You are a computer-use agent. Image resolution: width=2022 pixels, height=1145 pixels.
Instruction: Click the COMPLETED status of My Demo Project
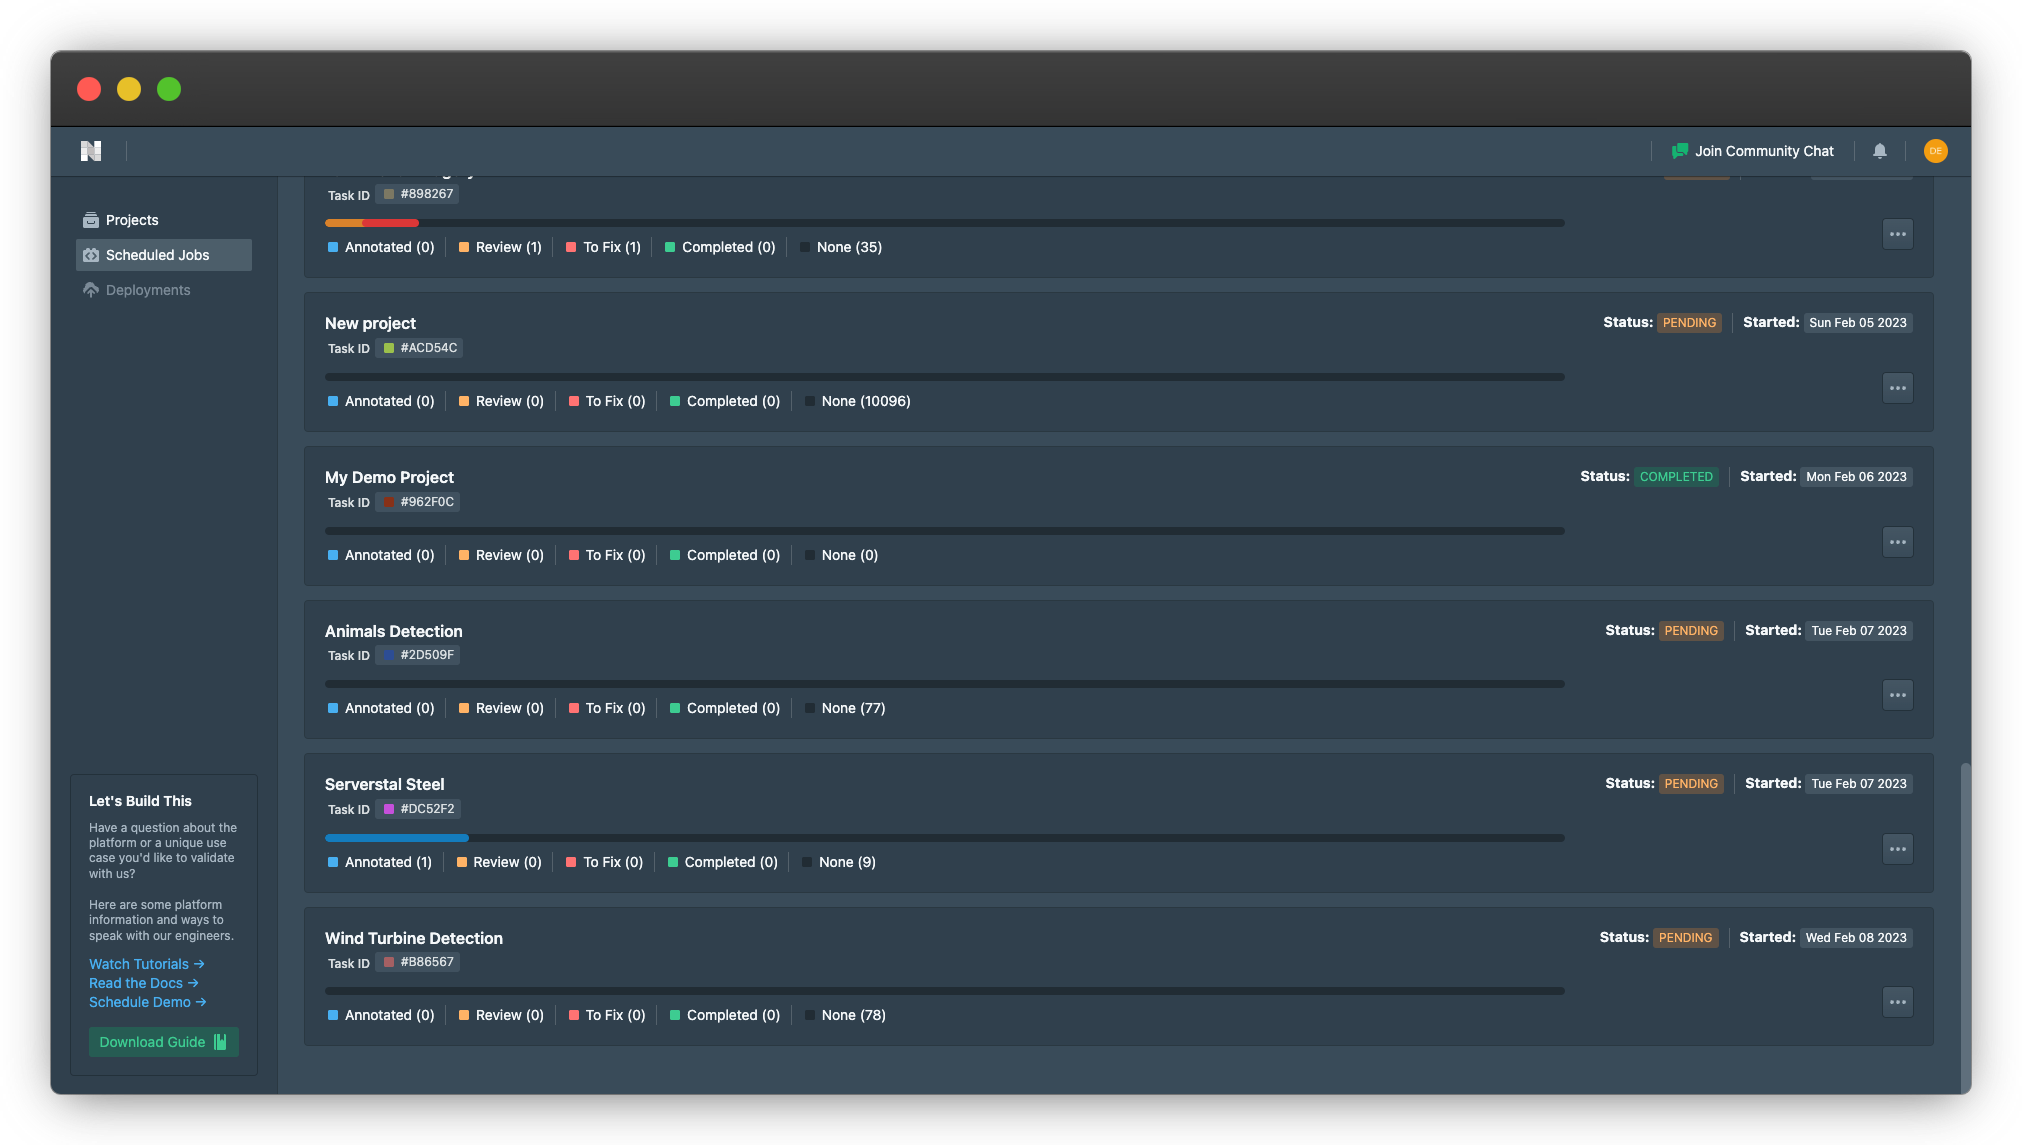click(x=1676, y=477)
